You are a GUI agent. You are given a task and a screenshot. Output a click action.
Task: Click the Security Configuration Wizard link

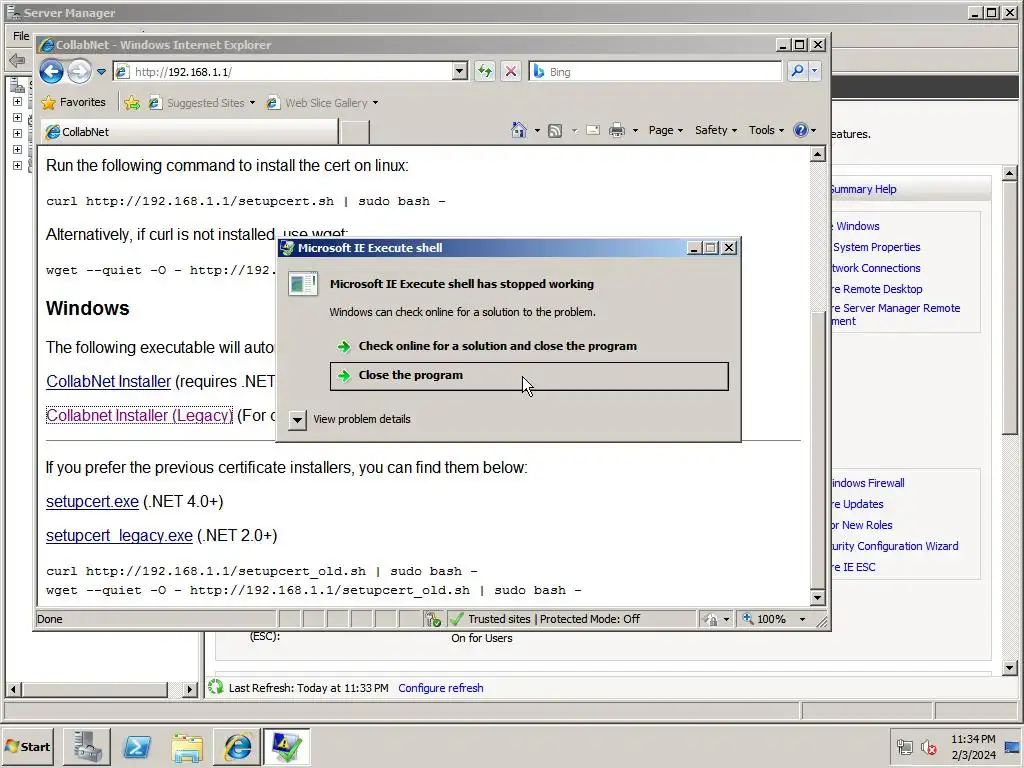[x=893, y=546]
